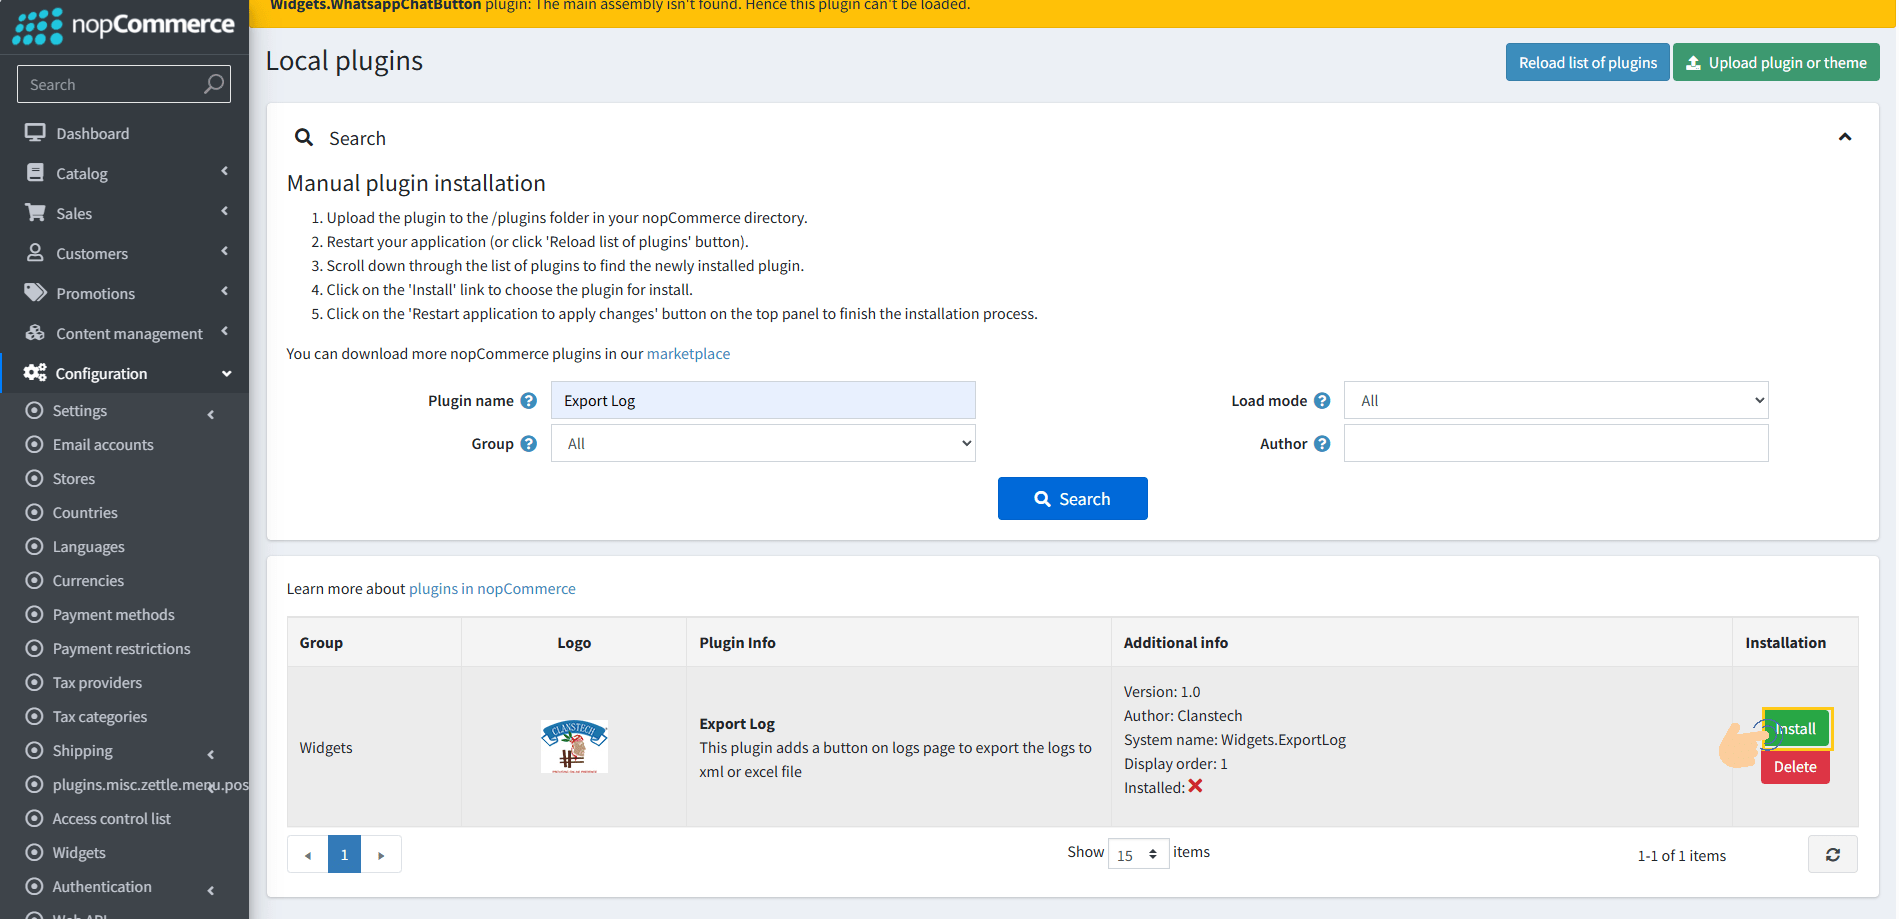
Task: Click the Author text field
Action: coord(1555,444)
